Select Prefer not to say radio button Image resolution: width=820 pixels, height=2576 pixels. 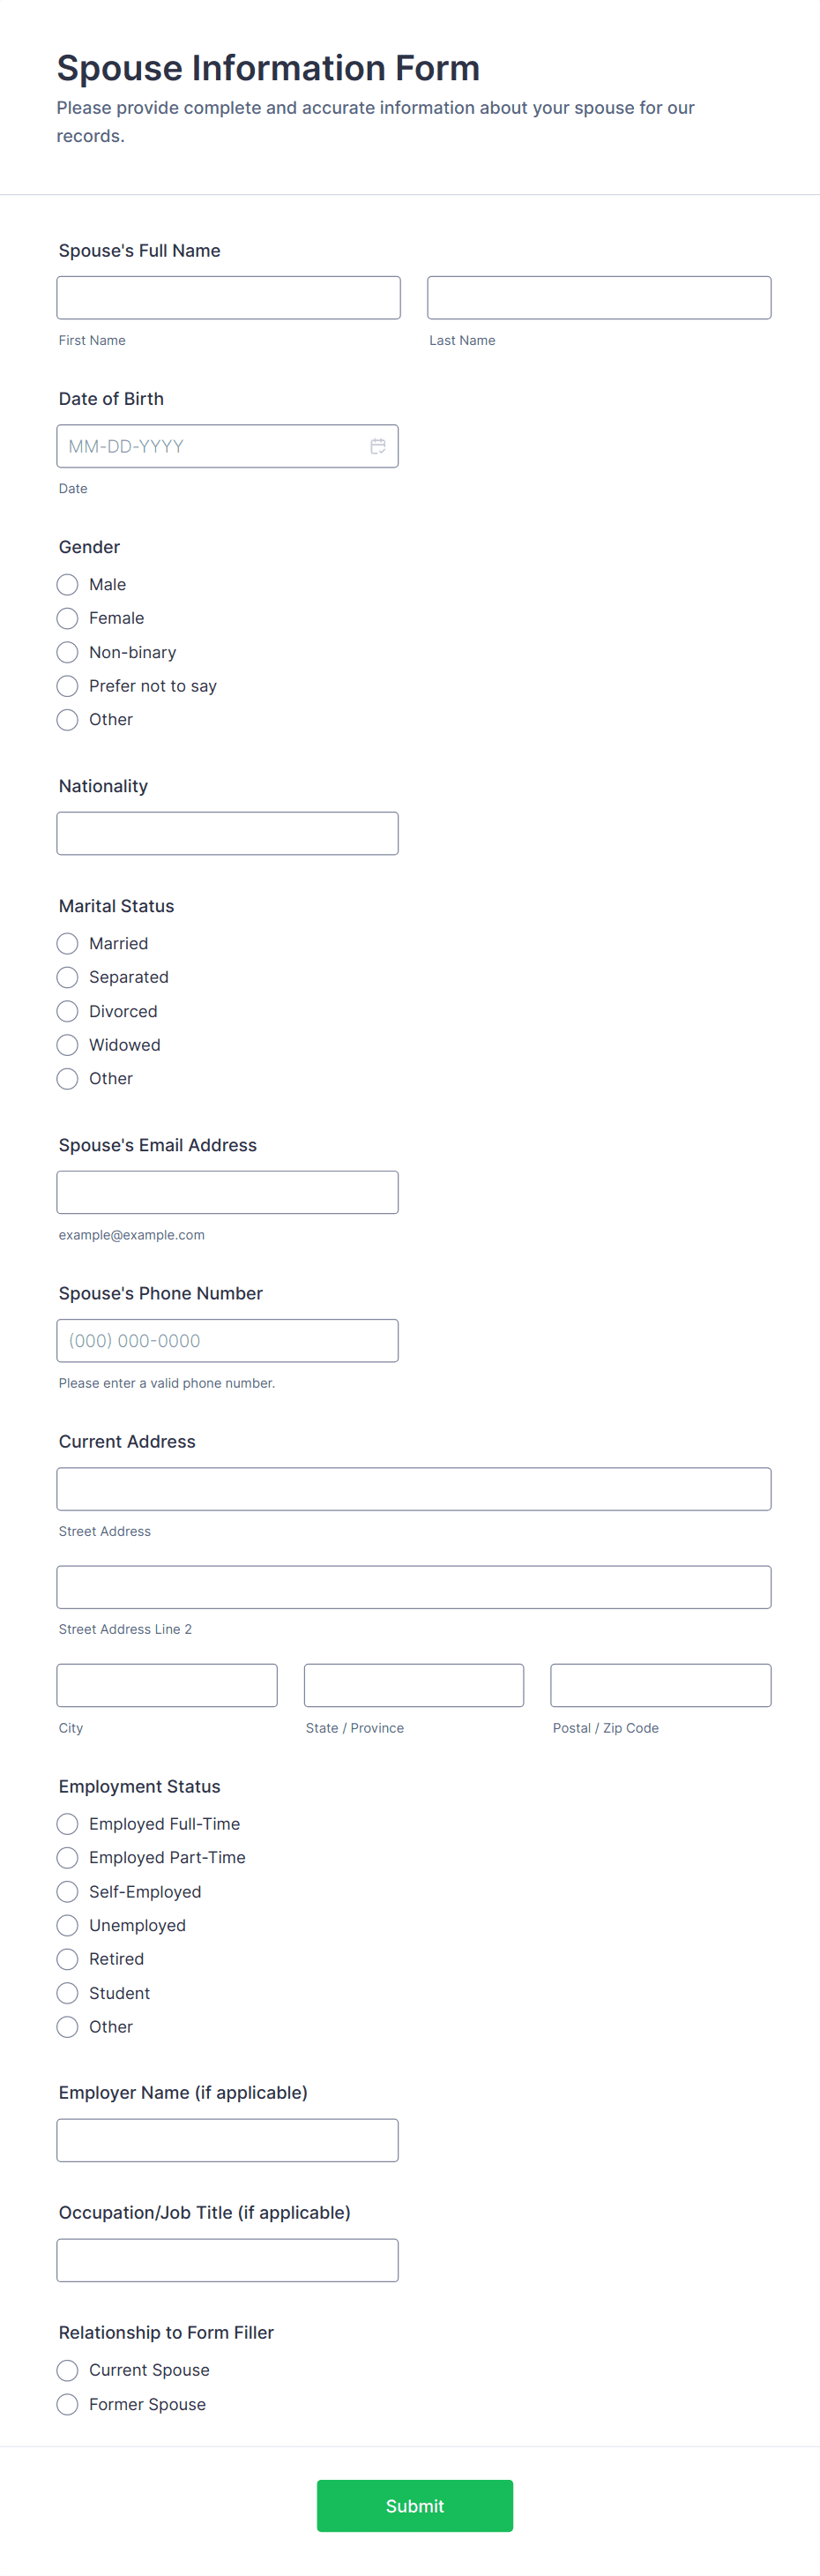click(x=68, y=686)
